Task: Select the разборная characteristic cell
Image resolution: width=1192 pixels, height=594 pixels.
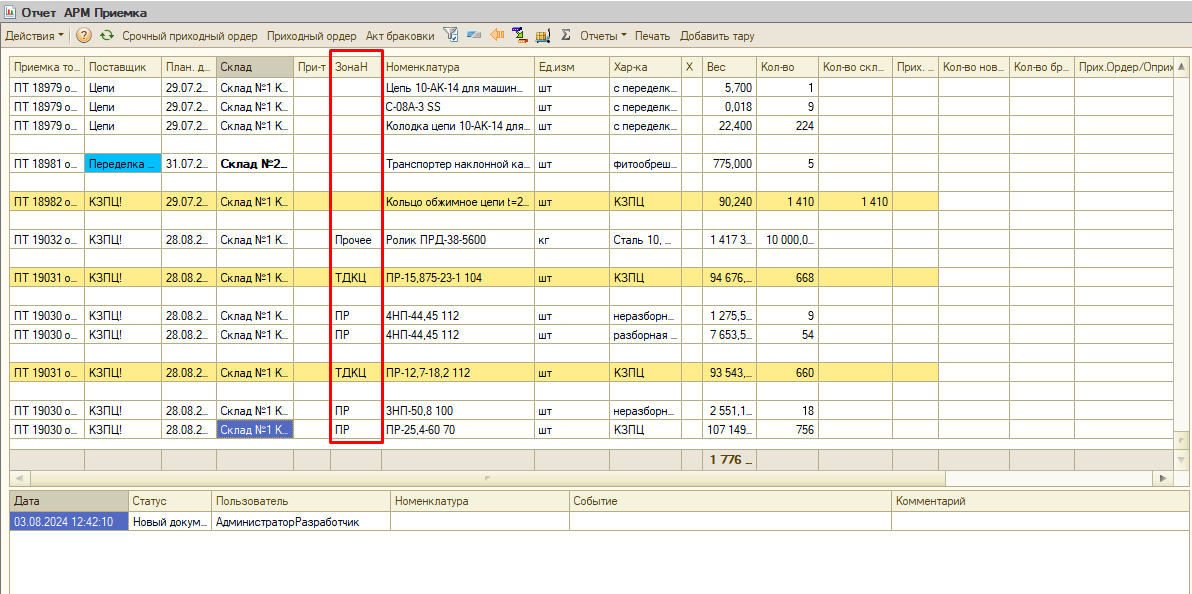Action: [x=645, y=335]
